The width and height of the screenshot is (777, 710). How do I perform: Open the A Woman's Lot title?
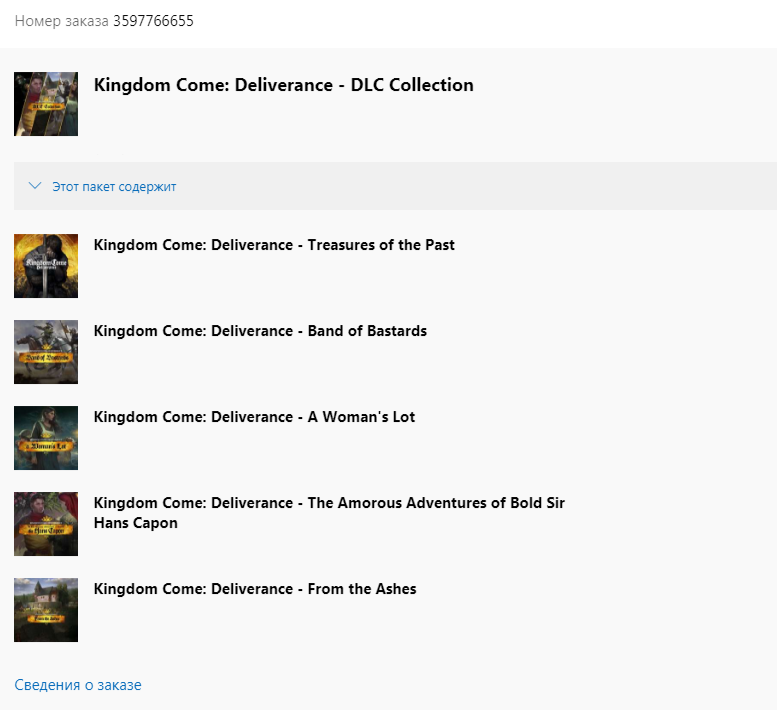tap(254, 417)
